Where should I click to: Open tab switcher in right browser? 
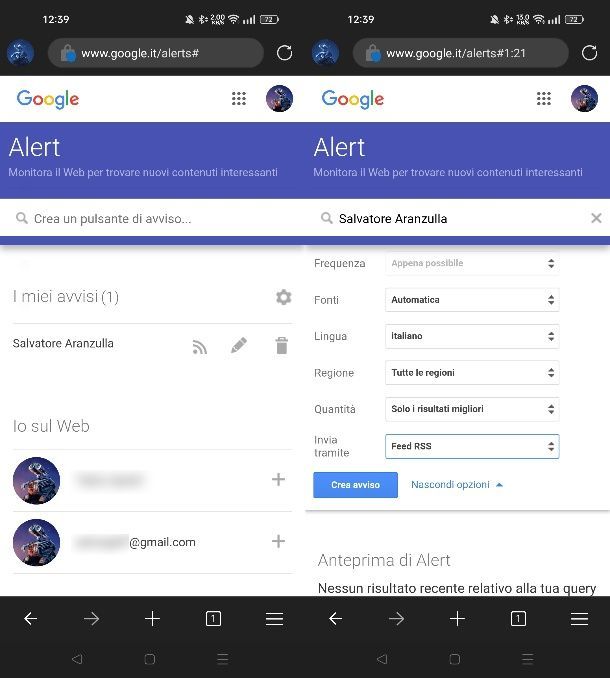(x=518, y=619)
